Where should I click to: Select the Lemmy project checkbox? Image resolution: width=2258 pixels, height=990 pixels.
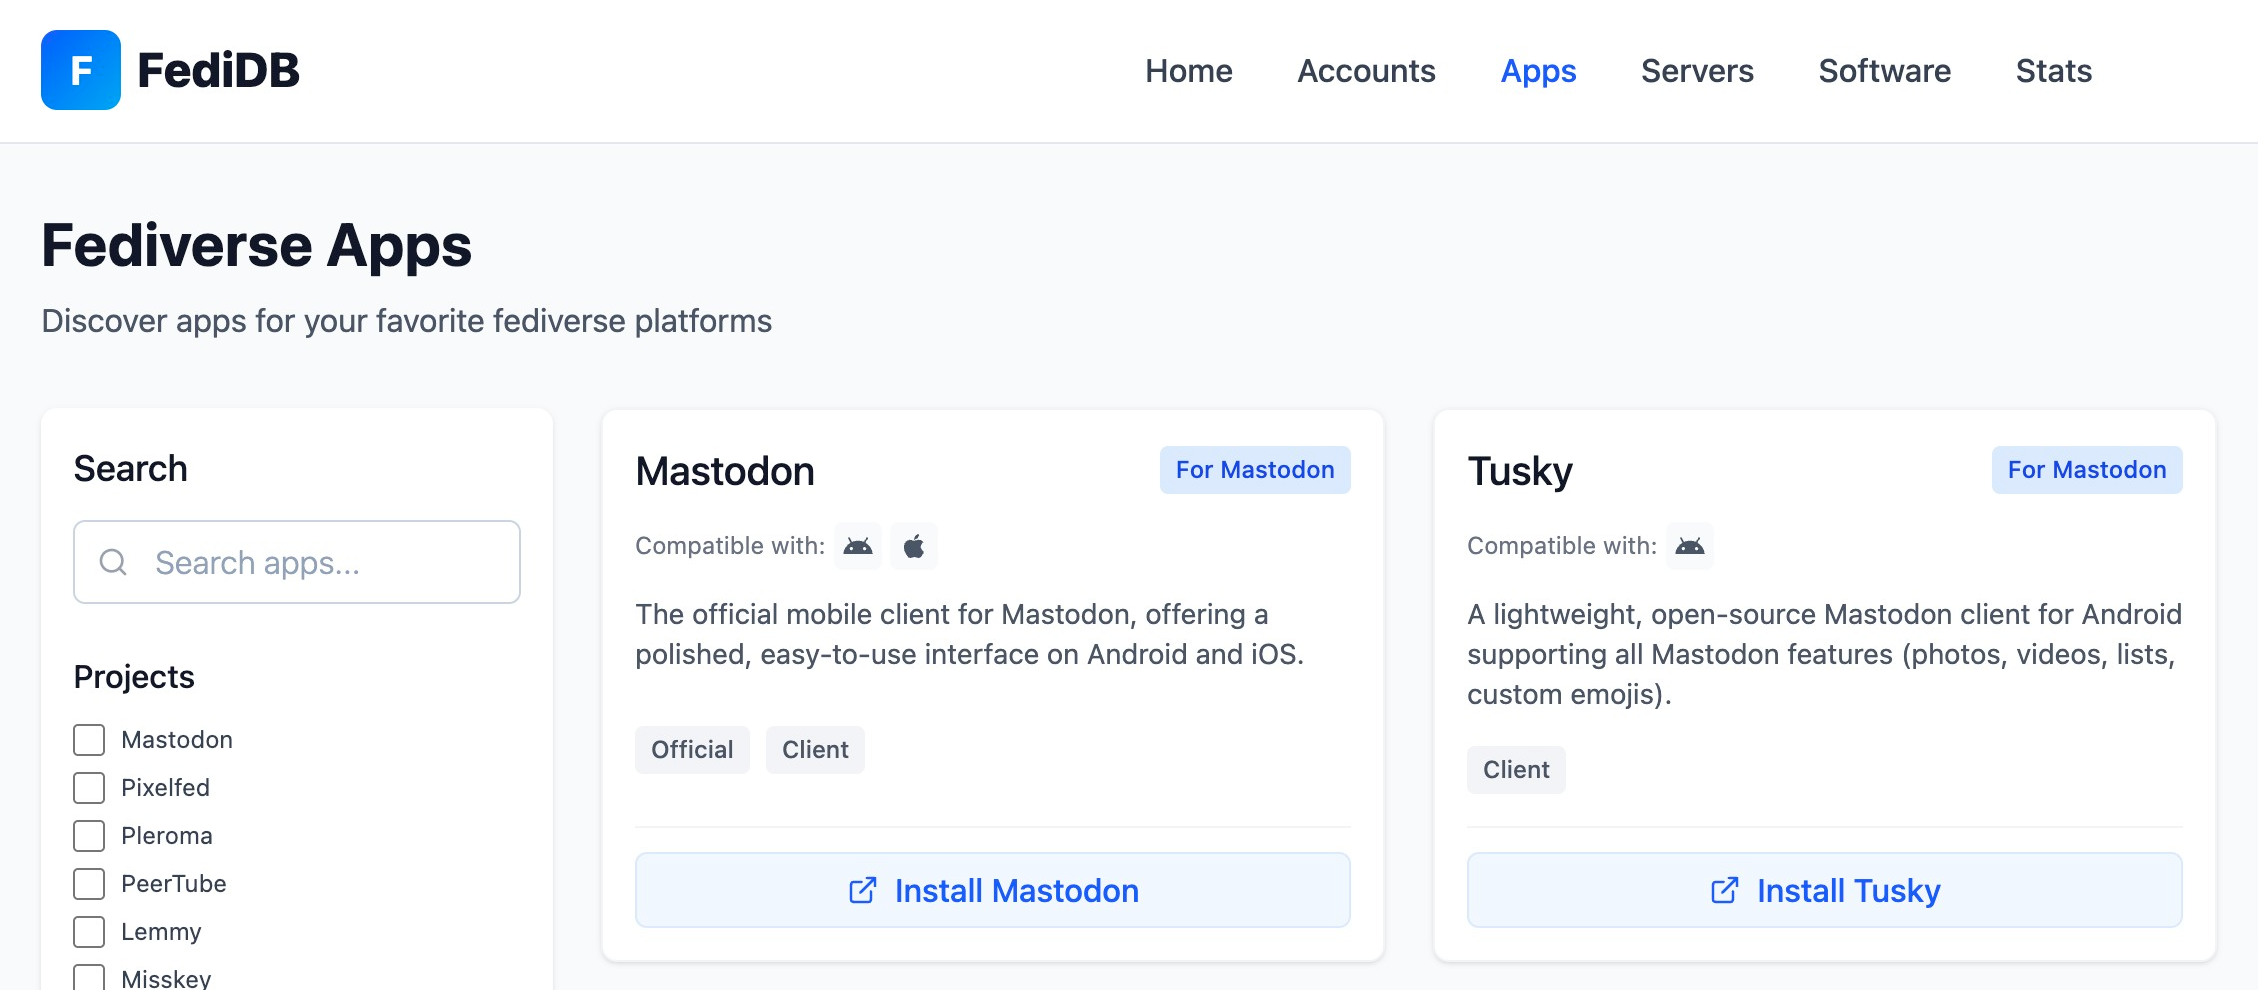click(89, 932)
